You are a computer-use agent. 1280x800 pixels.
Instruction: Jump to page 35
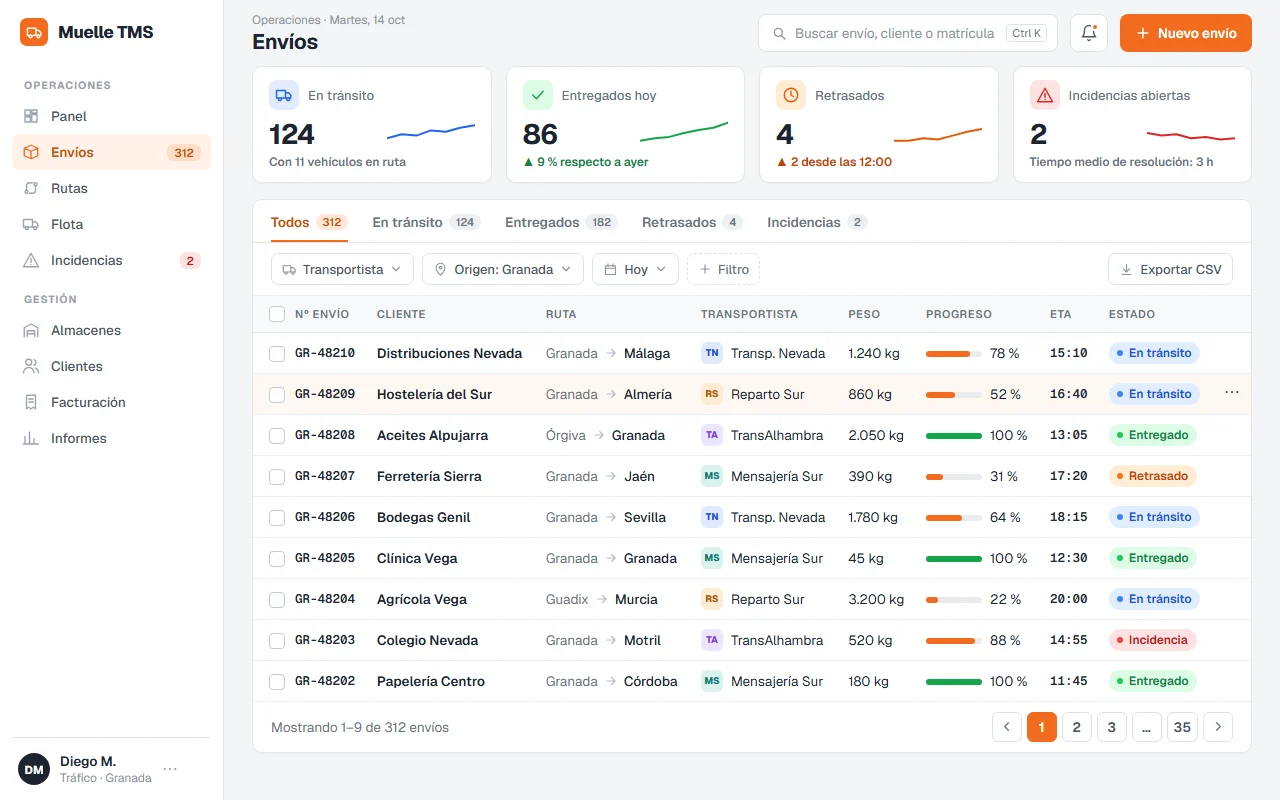pyautogui.click(x=1182, y=727)
